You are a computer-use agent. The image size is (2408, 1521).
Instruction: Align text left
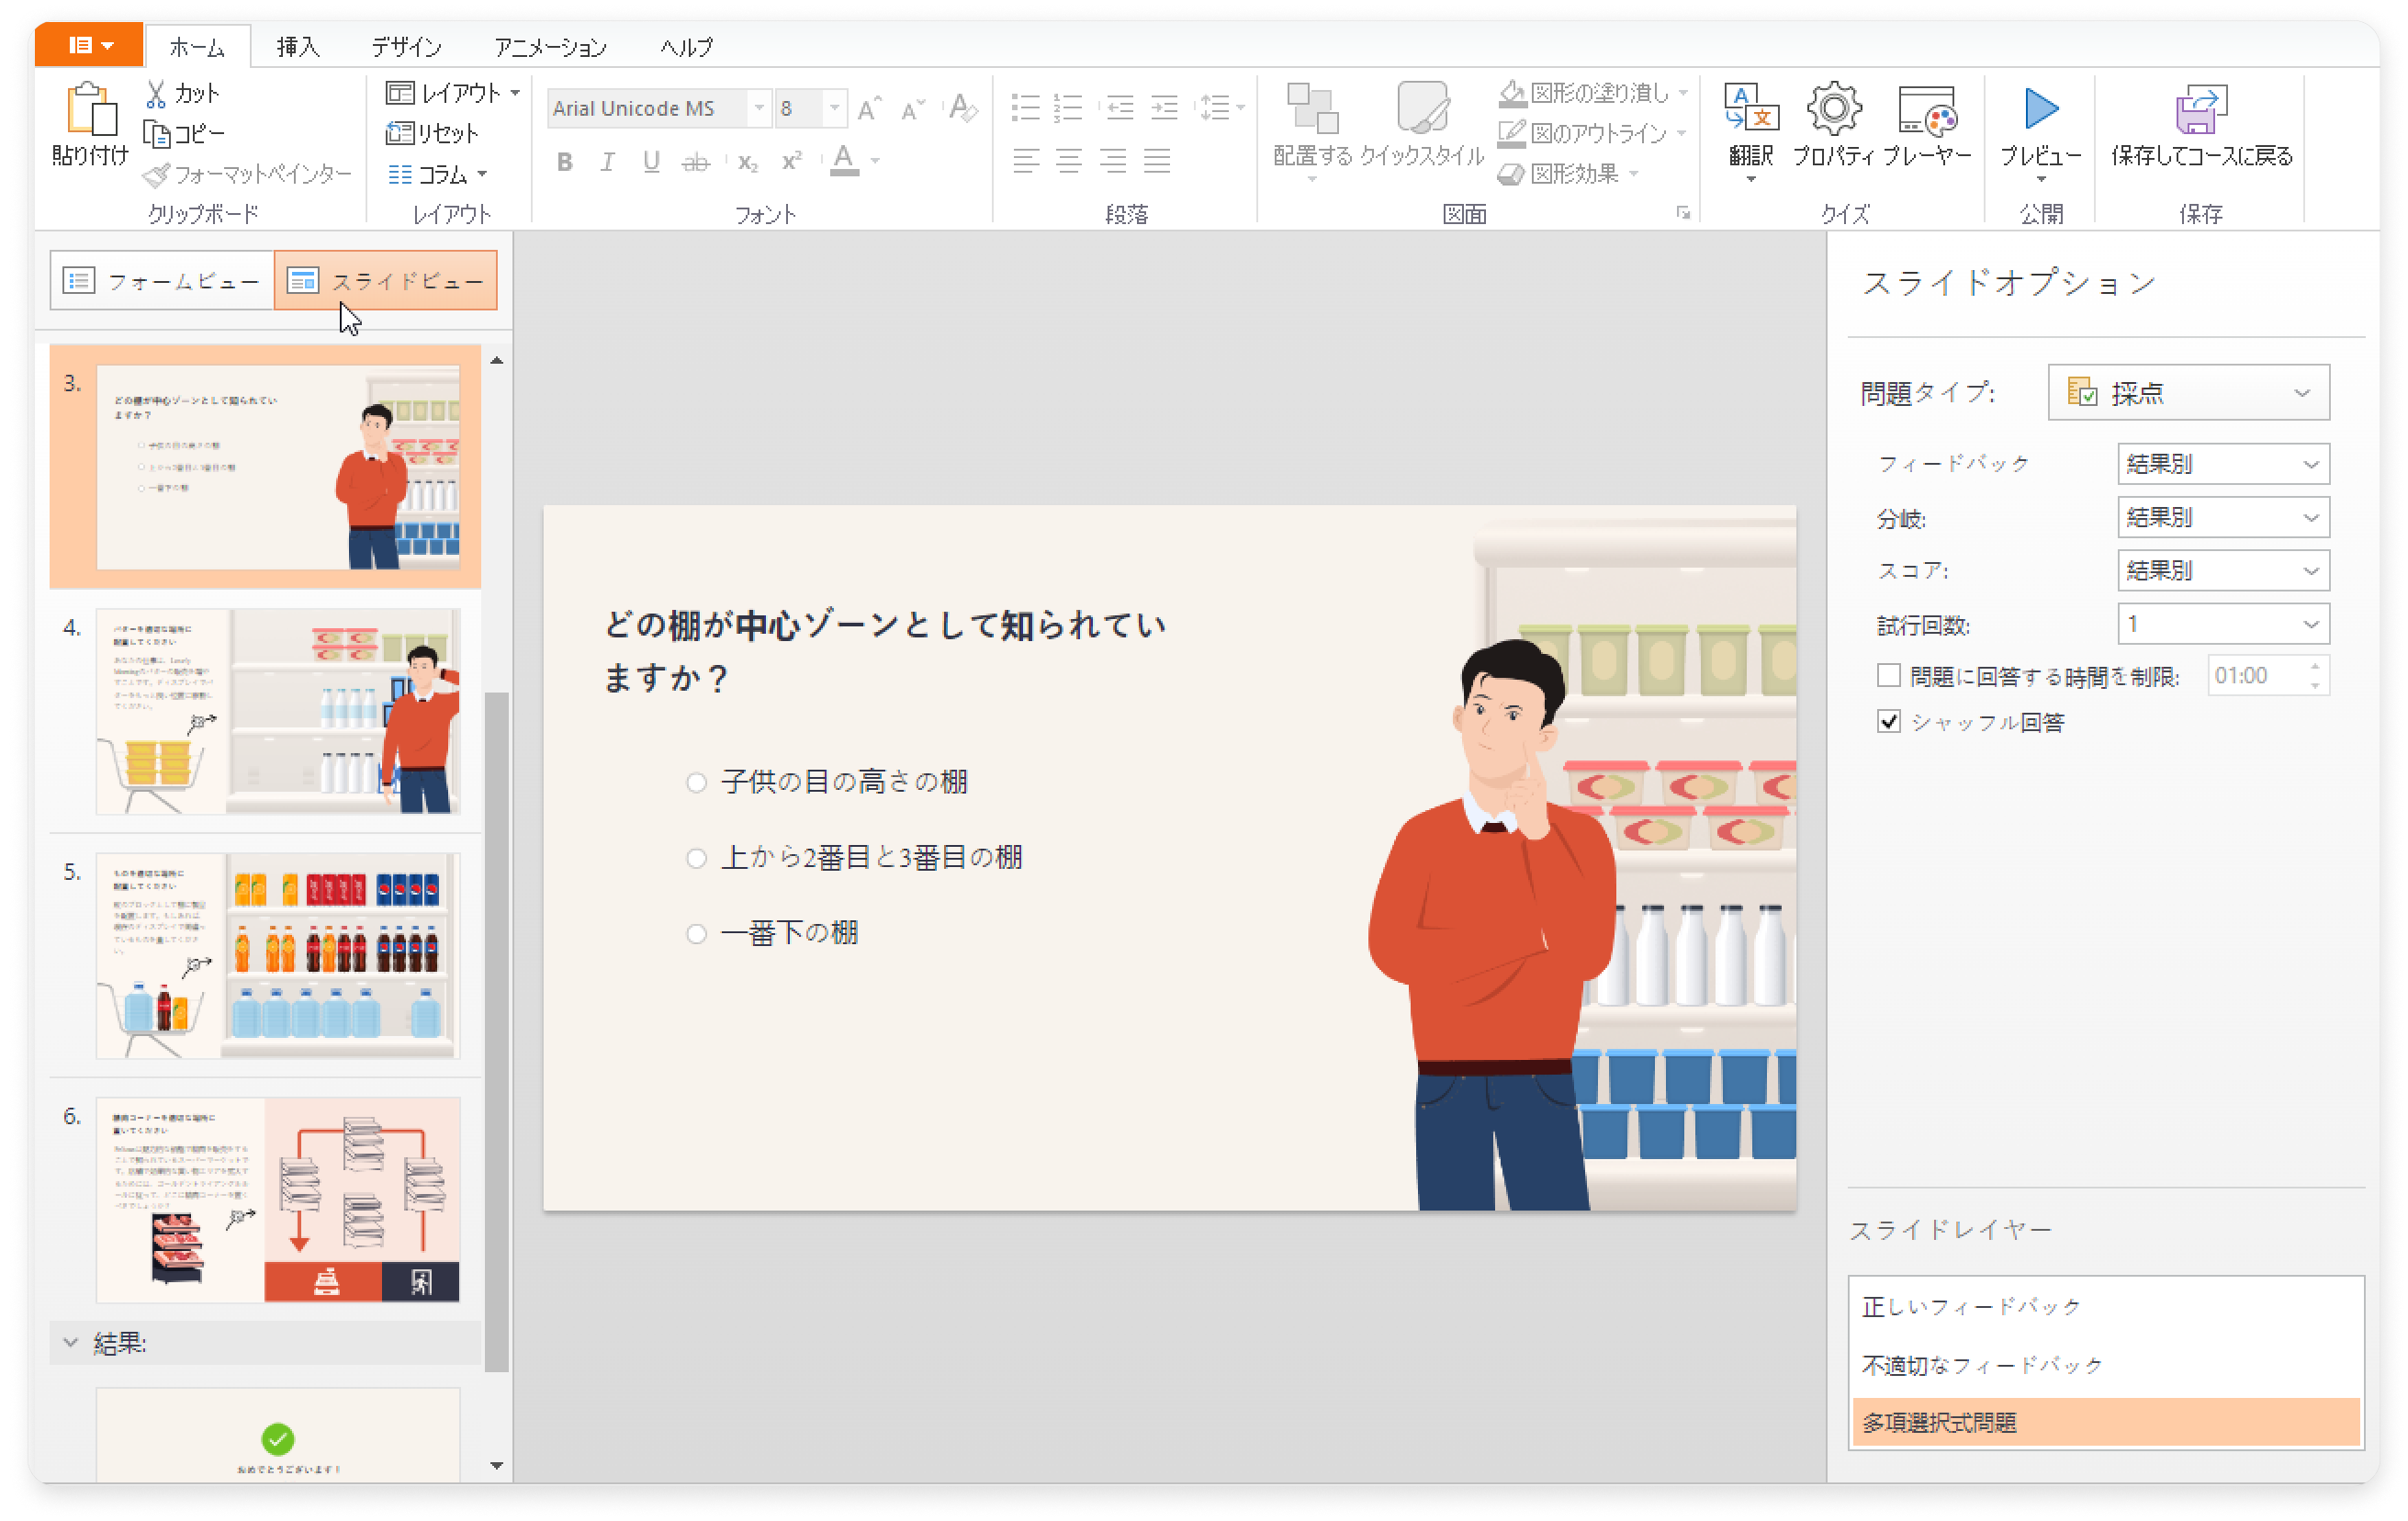1026,160
